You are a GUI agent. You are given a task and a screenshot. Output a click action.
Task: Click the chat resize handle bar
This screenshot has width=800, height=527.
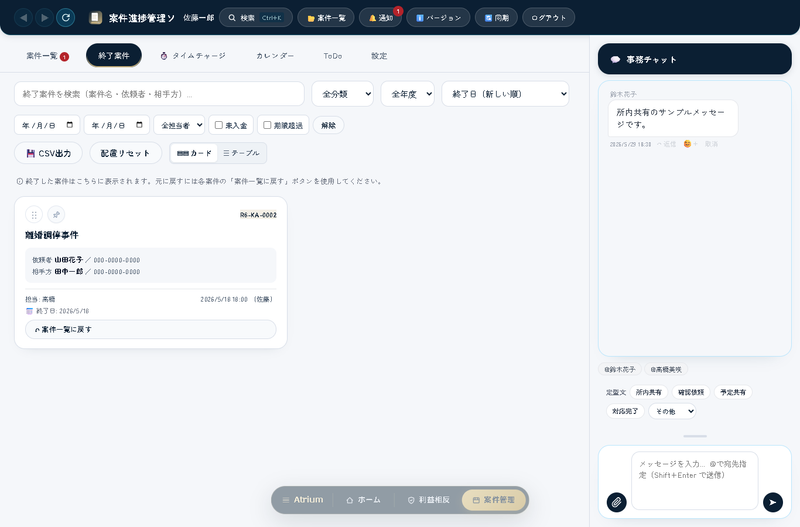(x=695, y=436)
